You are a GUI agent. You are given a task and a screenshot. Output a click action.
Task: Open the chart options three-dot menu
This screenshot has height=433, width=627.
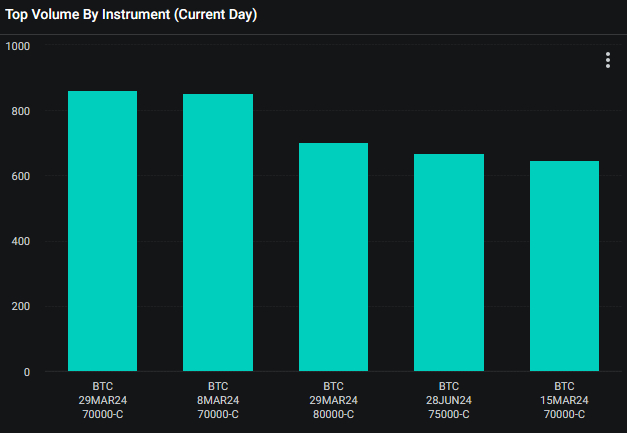(x=607, y=60)
